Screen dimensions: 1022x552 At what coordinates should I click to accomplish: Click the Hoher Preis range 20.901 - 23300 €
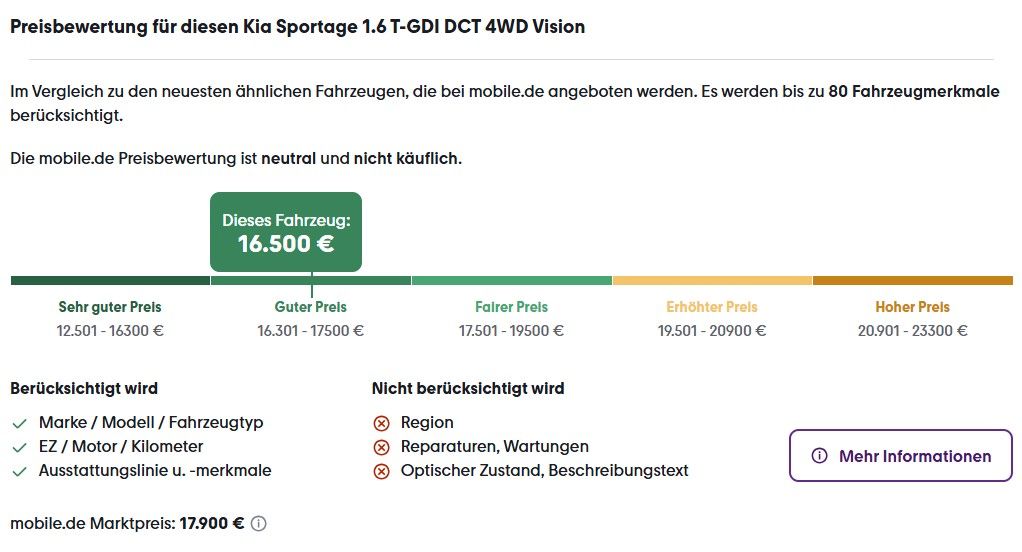coord(912,331)
